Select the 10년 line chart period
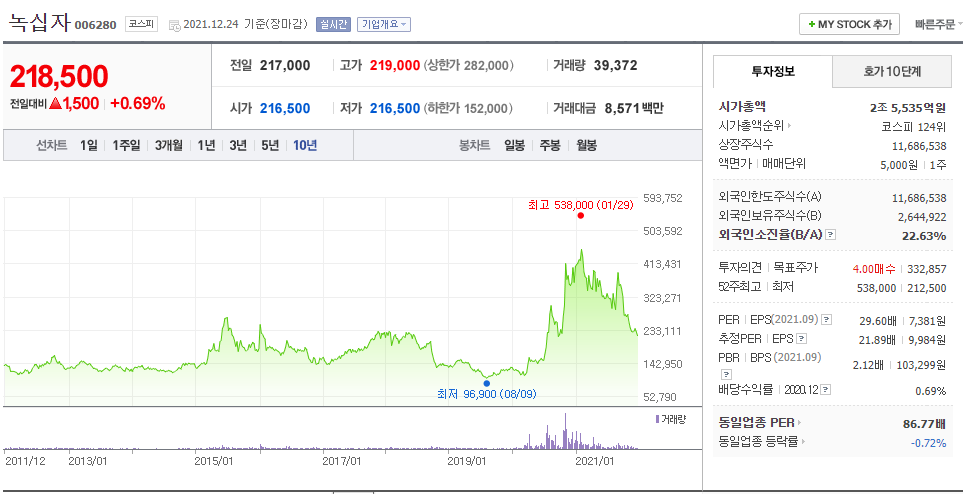 click(305, 146)
